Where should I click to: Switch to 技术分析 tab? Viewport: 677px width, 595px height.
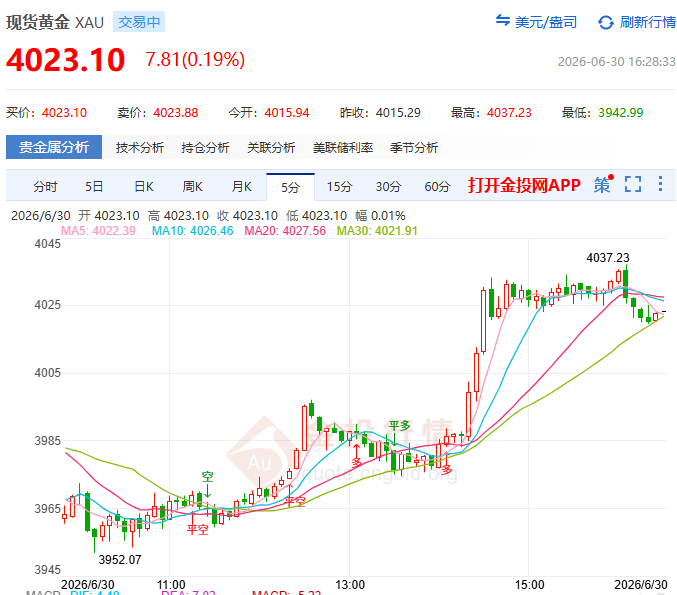(x=139, y=148)
